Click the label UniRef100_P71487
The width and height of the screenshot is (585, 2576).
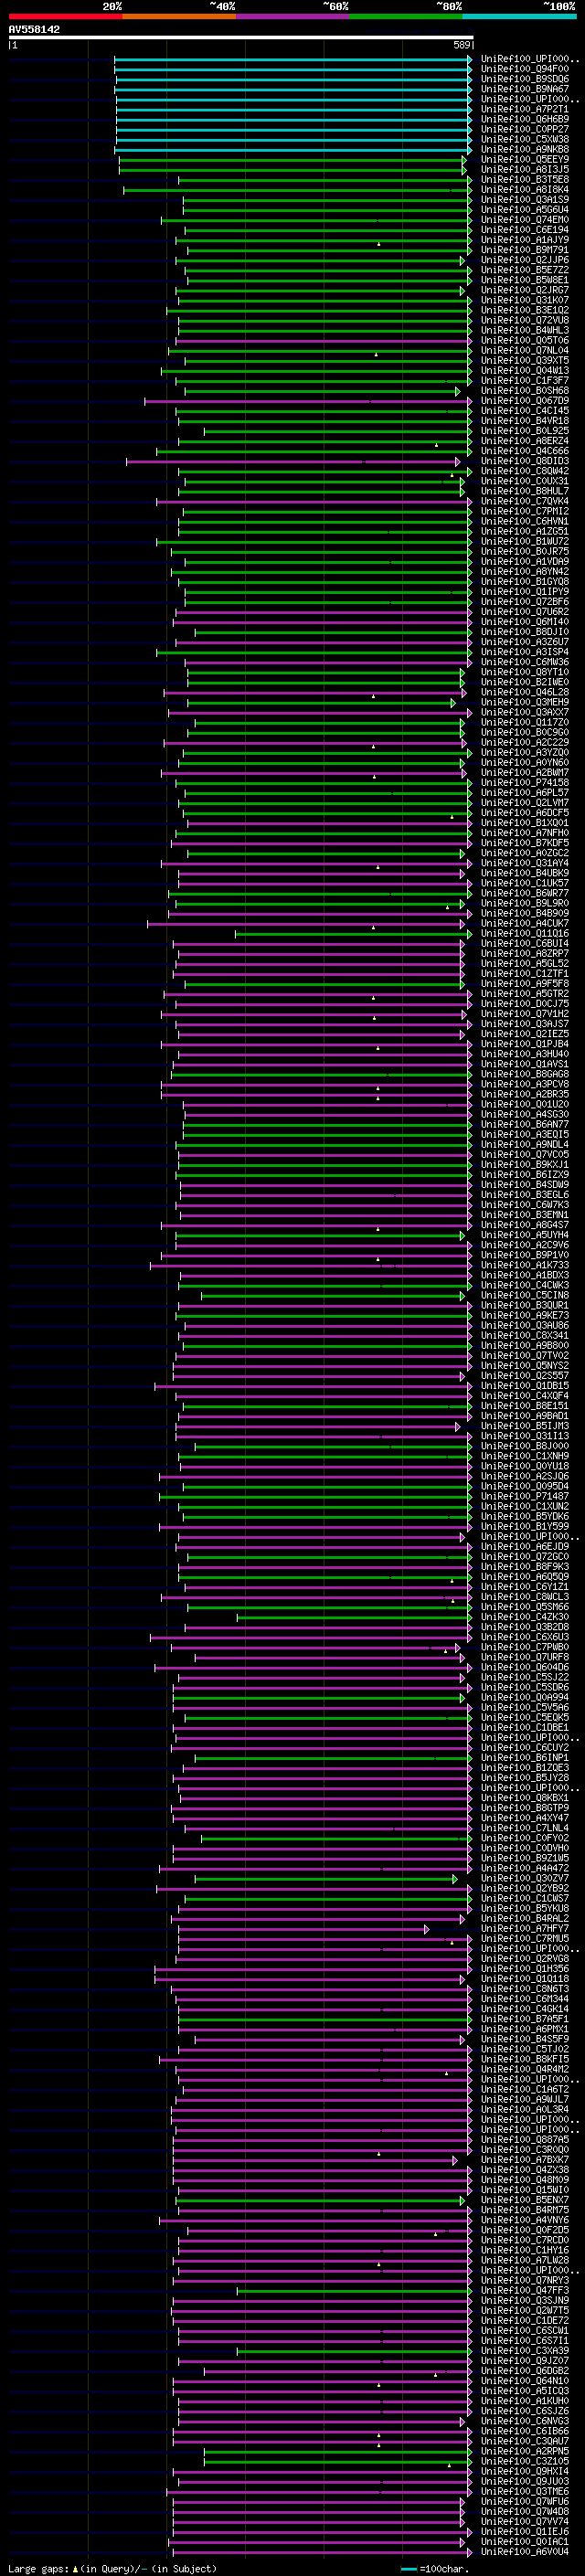pyautogui.click(x=524, y=1496)
